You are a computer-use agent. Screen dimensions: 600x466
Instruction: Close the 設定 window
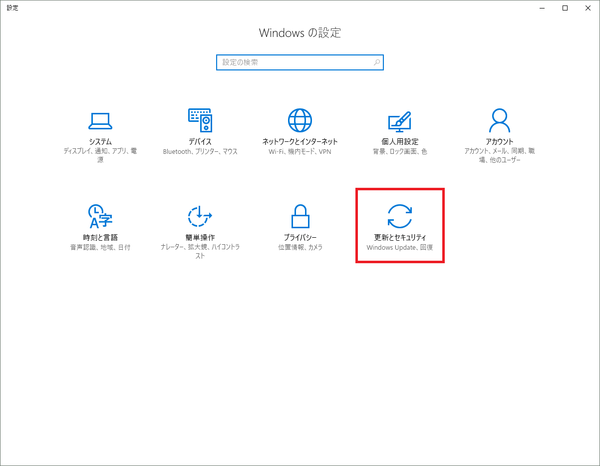tap(588, 8)
